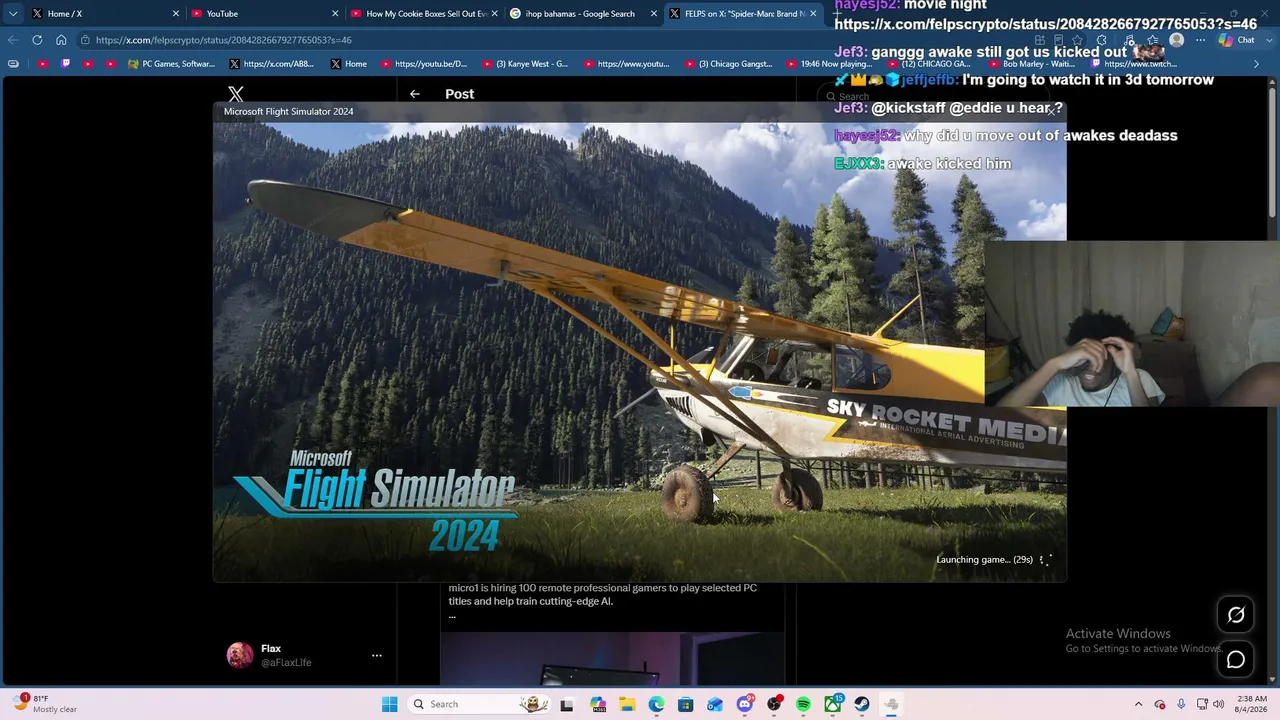Viewport: 1280px width, 720px height.
Task: Open the X Home bookmark
Action: 348,64
